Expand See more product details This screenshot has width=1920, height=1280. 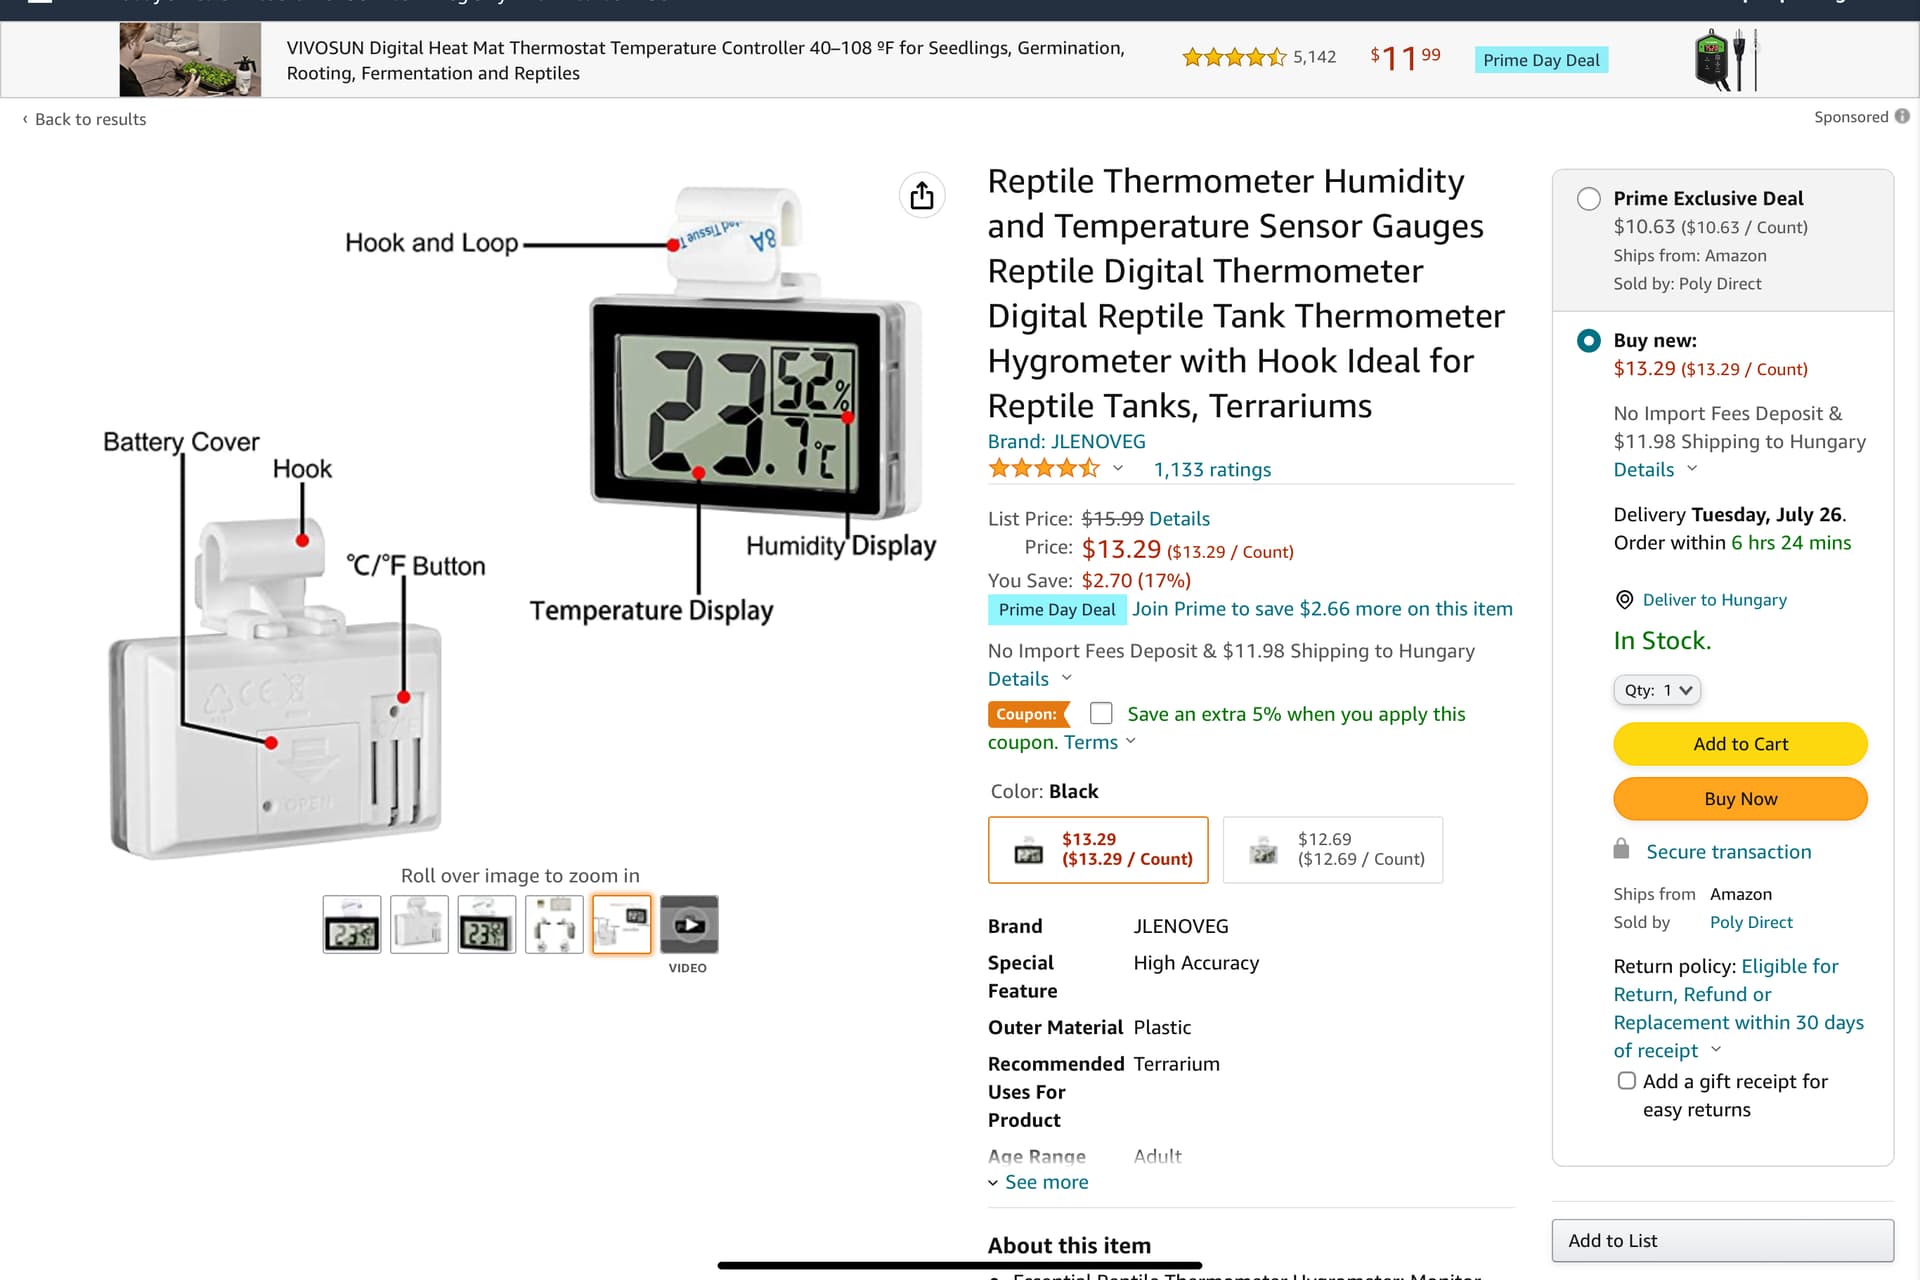pyautogui.click(x=1038, y=1182)
